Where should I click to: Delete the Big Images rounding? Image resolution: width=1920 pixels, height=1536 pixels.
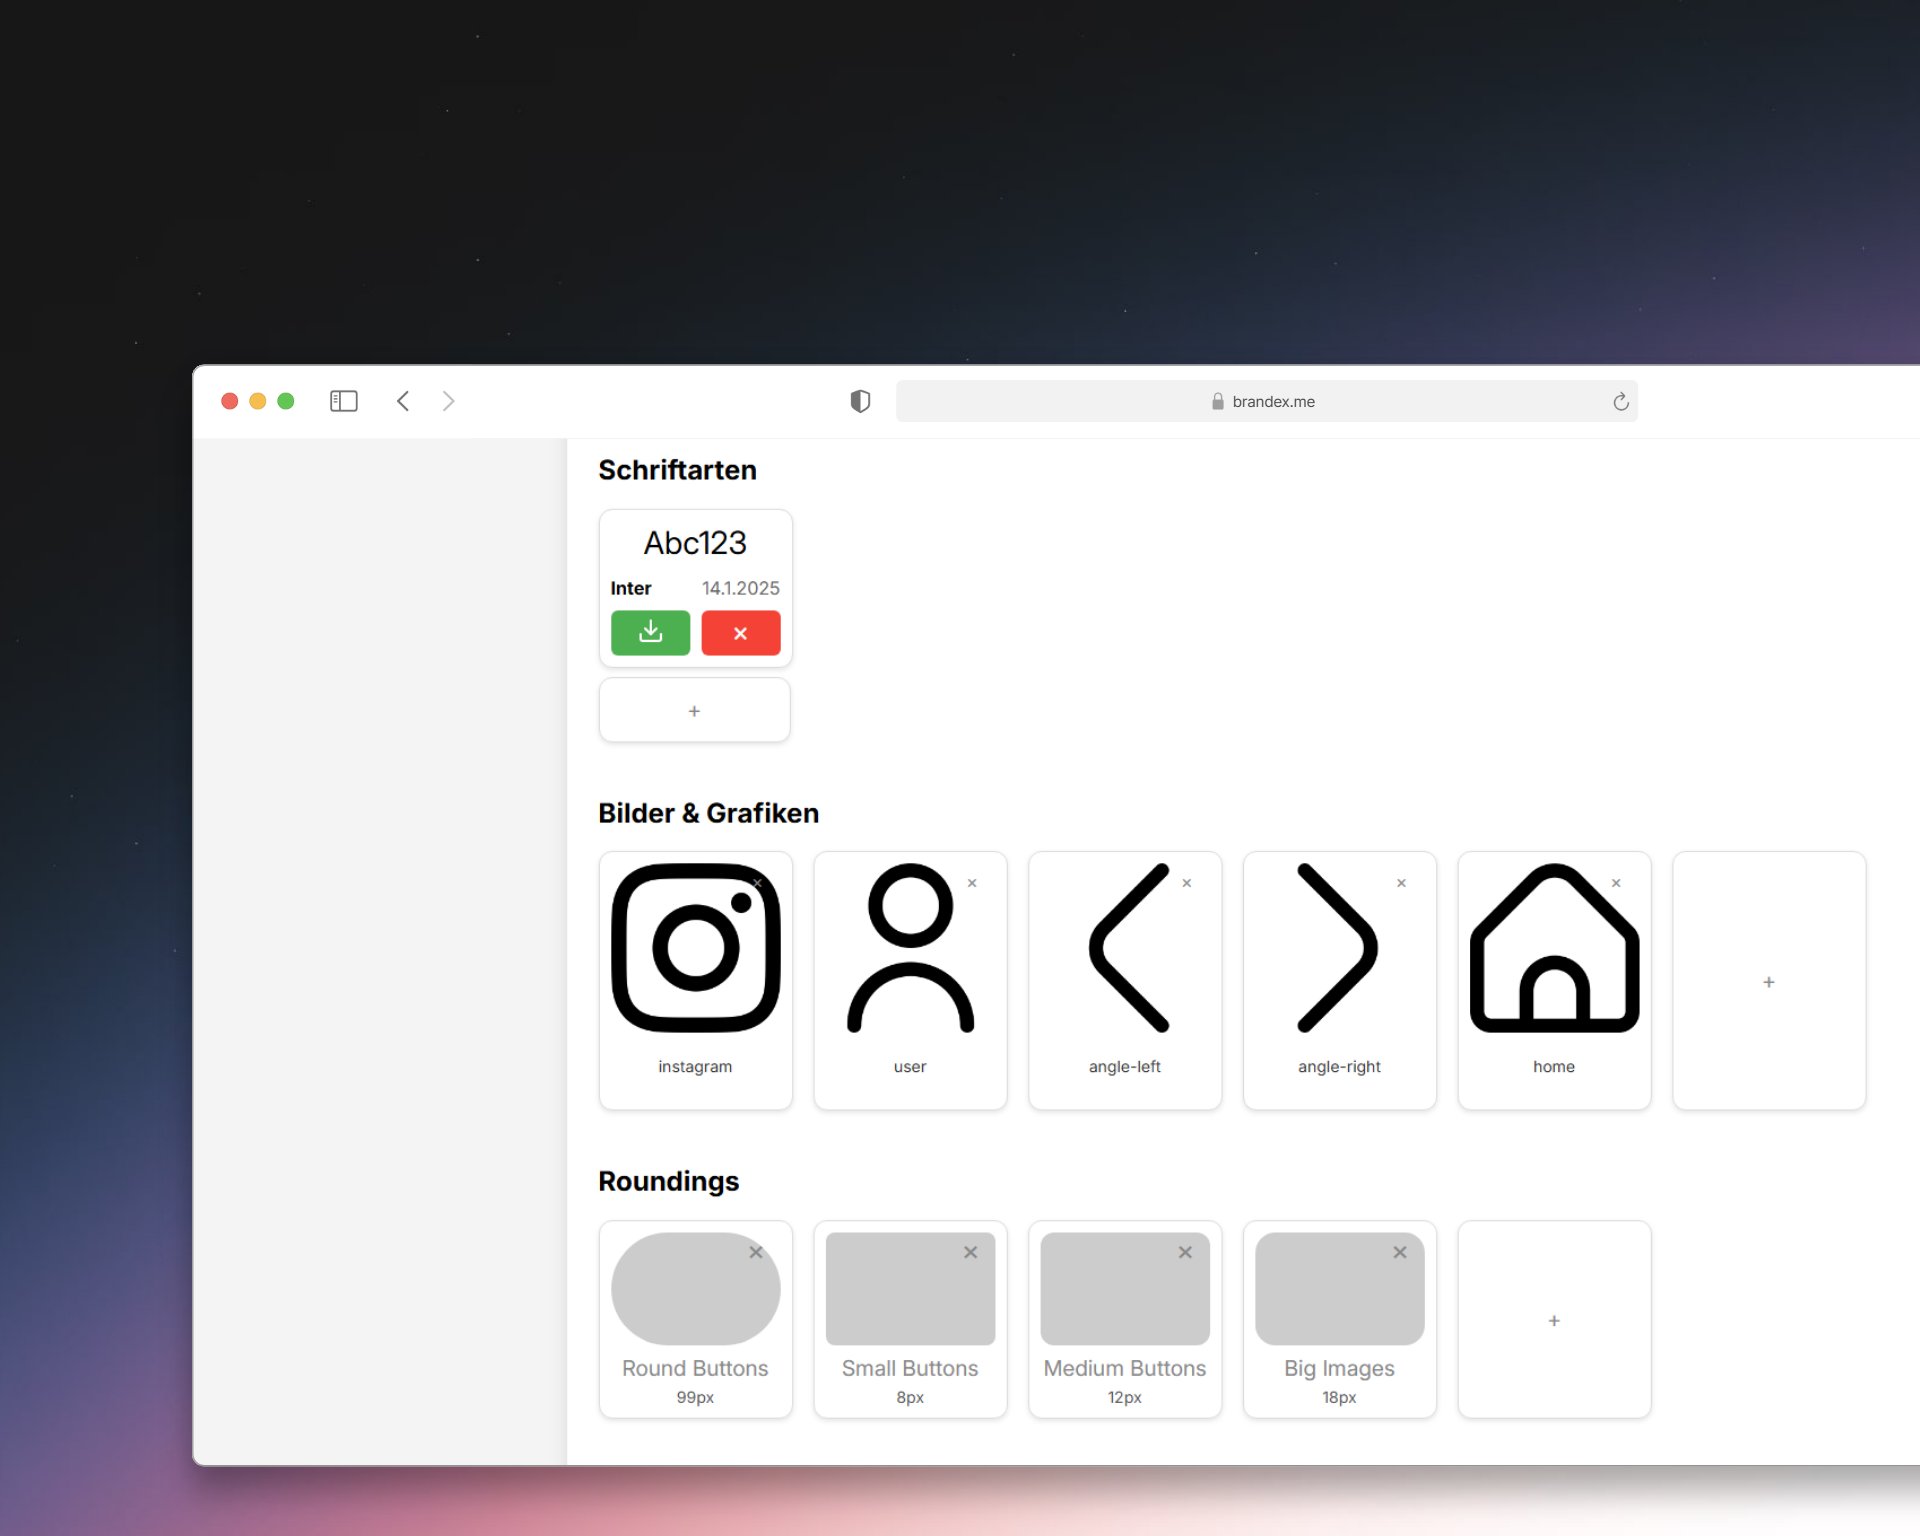(x=1400, y=1252)
